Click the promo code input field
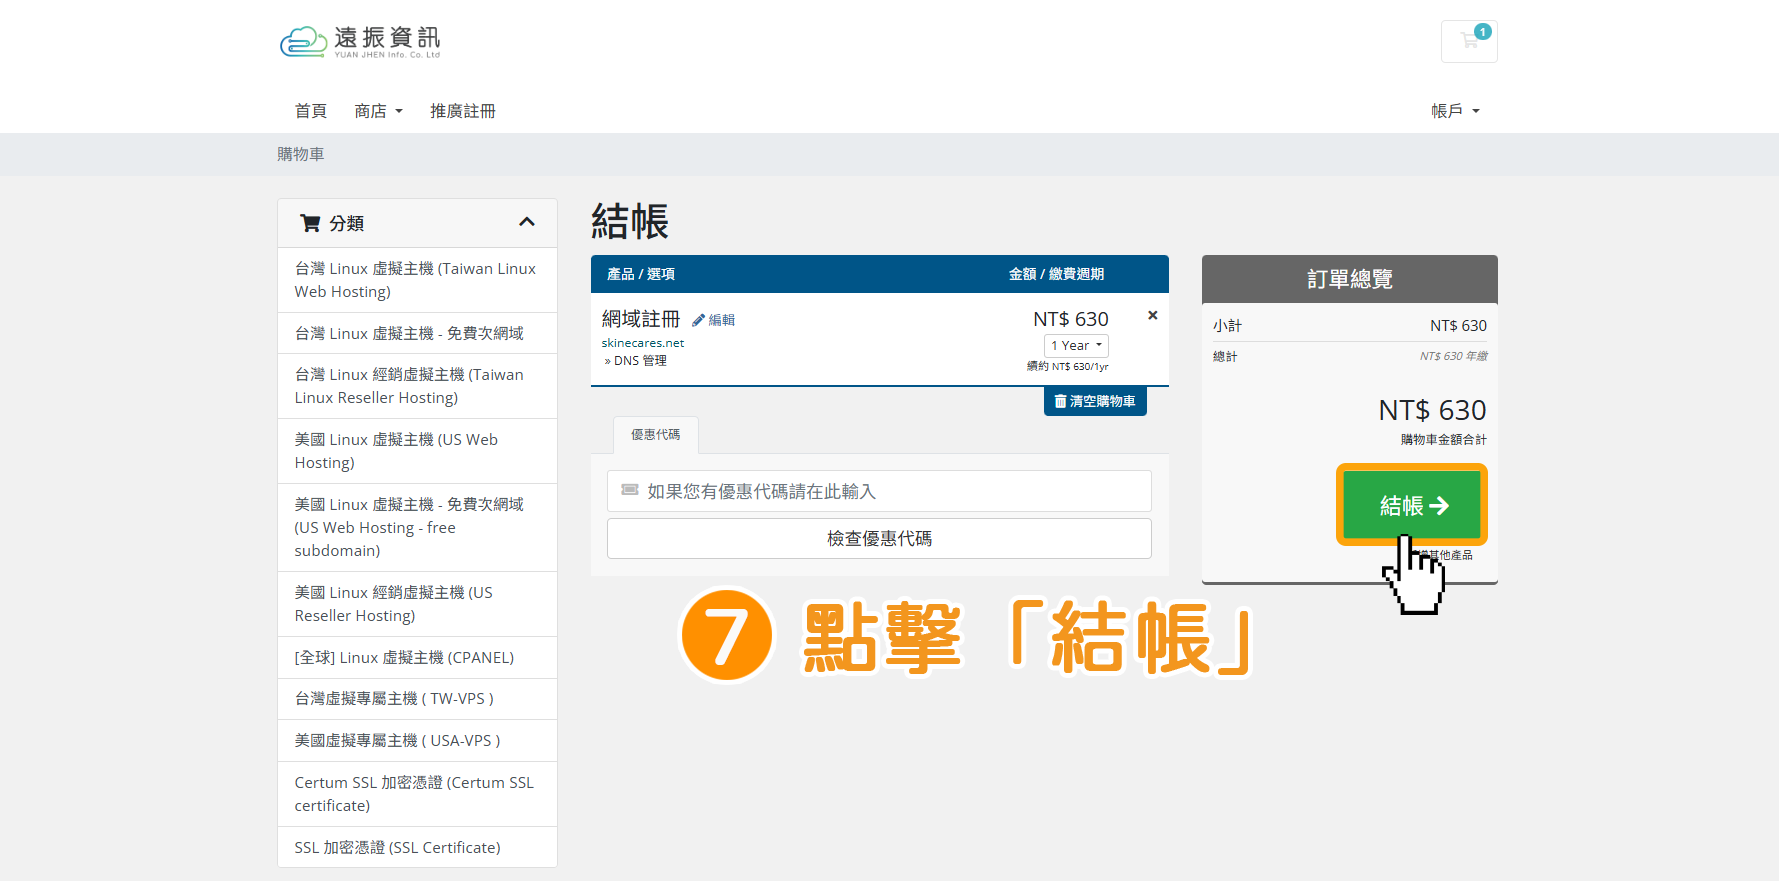The image size is (1779, 881). (879, 491)
